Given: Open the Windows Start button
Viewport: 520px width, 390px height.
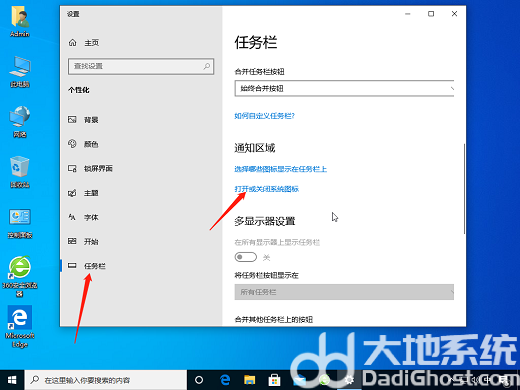Looking at the screenshot, I should 12,380.
